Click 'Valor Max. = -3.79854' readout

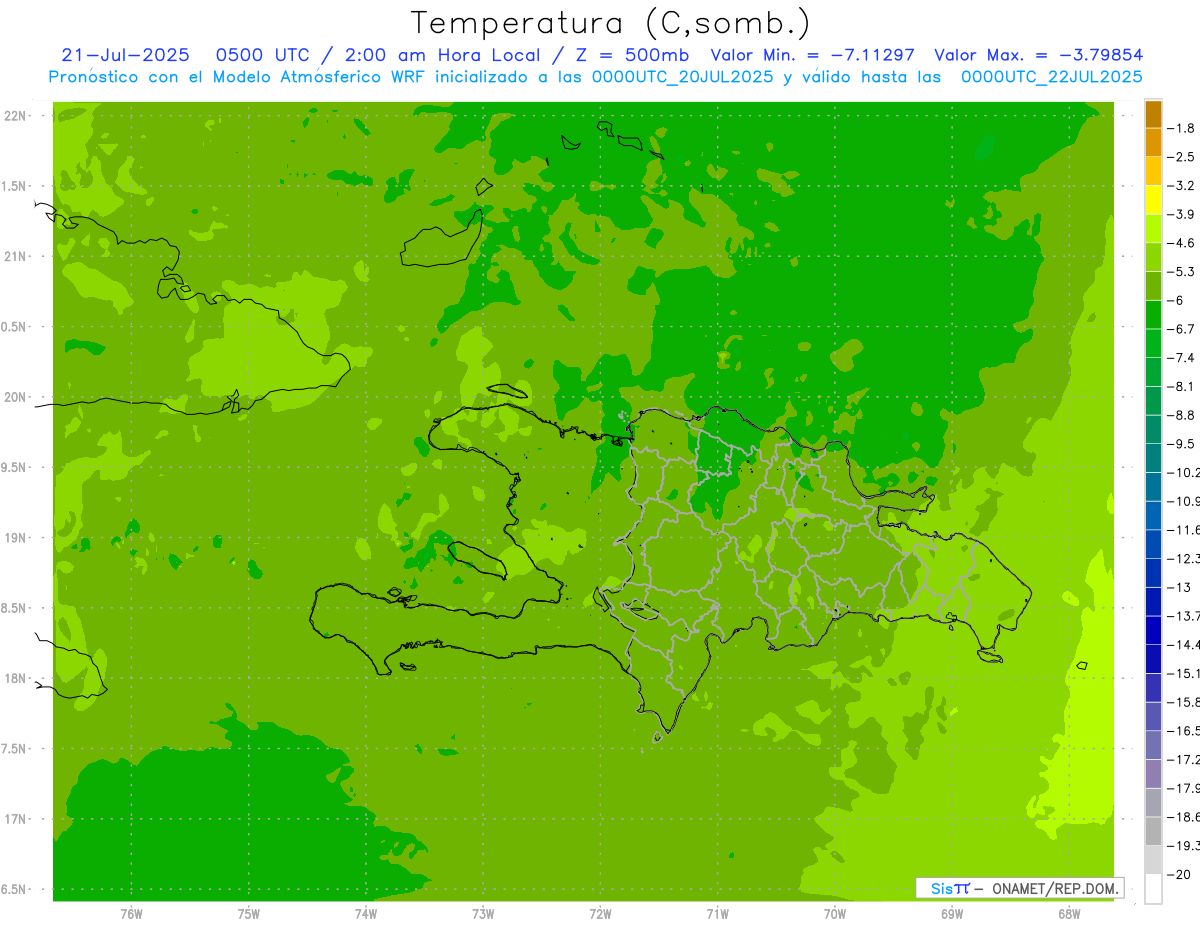pyautogui.click(x=1038, y=55)
